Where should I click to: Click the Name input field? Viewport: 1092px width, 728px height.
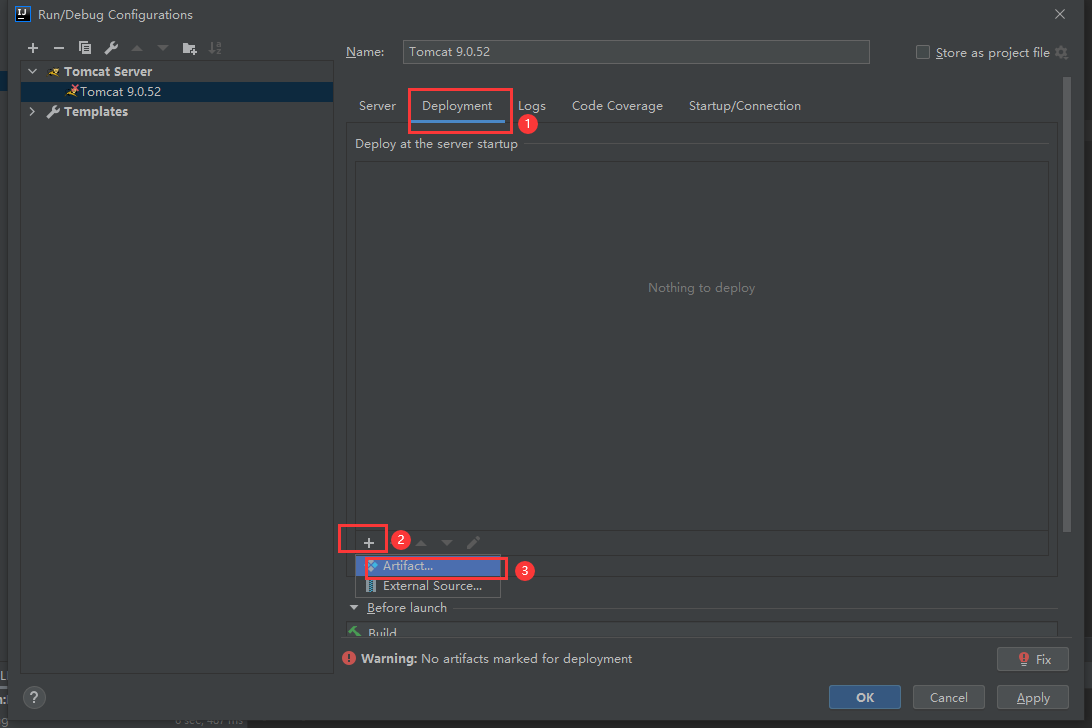(636, 52)
